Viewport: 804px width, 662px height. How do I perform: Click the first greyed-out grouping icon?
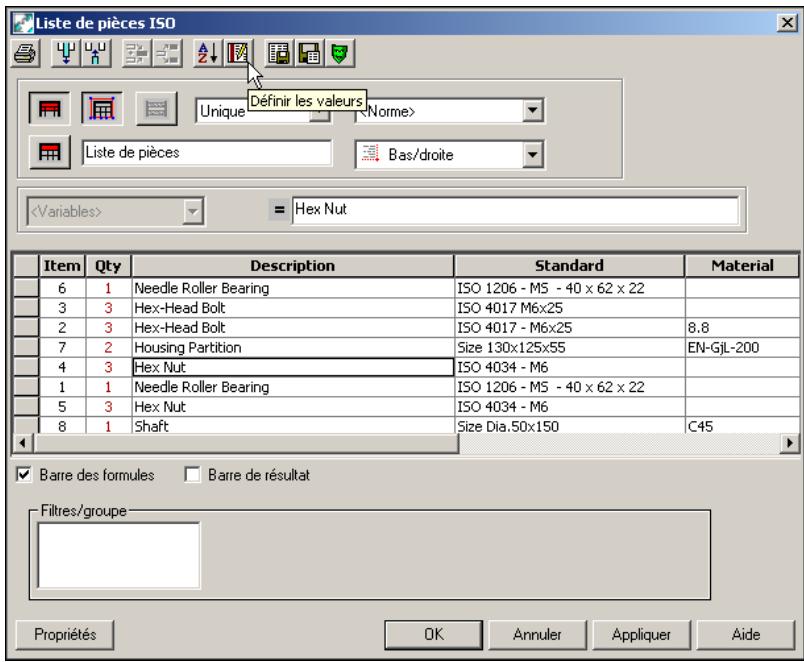click(x=137, y=53)
